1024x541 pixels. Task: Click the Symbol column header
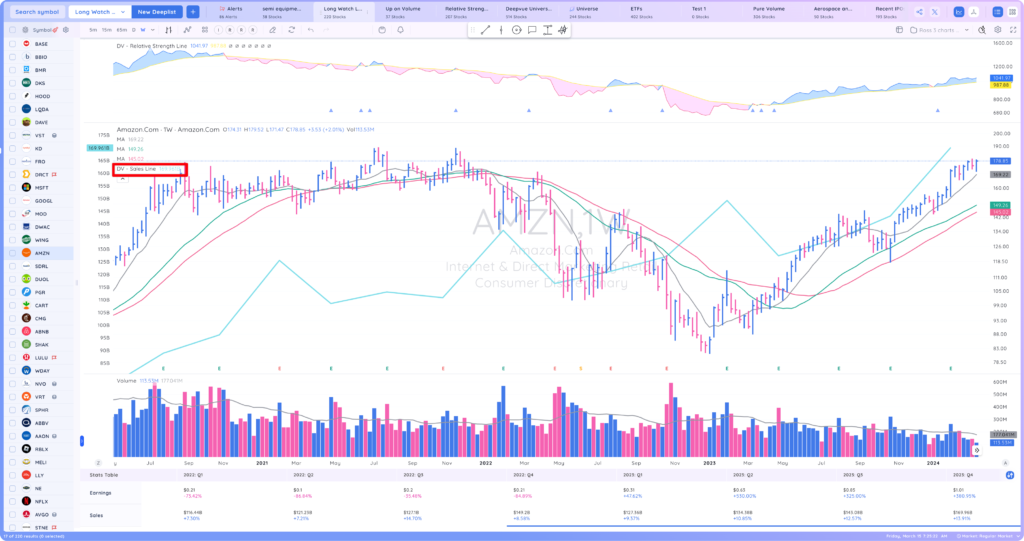(x=42, y=30)
